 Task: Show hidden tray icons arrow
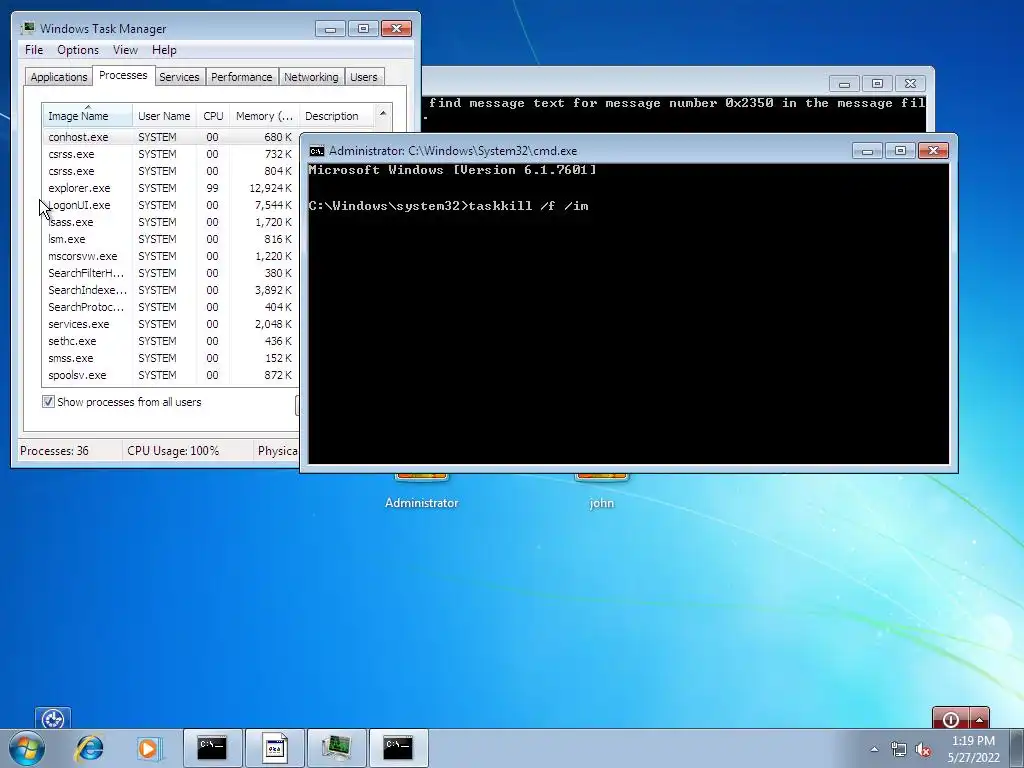[874, 749]
